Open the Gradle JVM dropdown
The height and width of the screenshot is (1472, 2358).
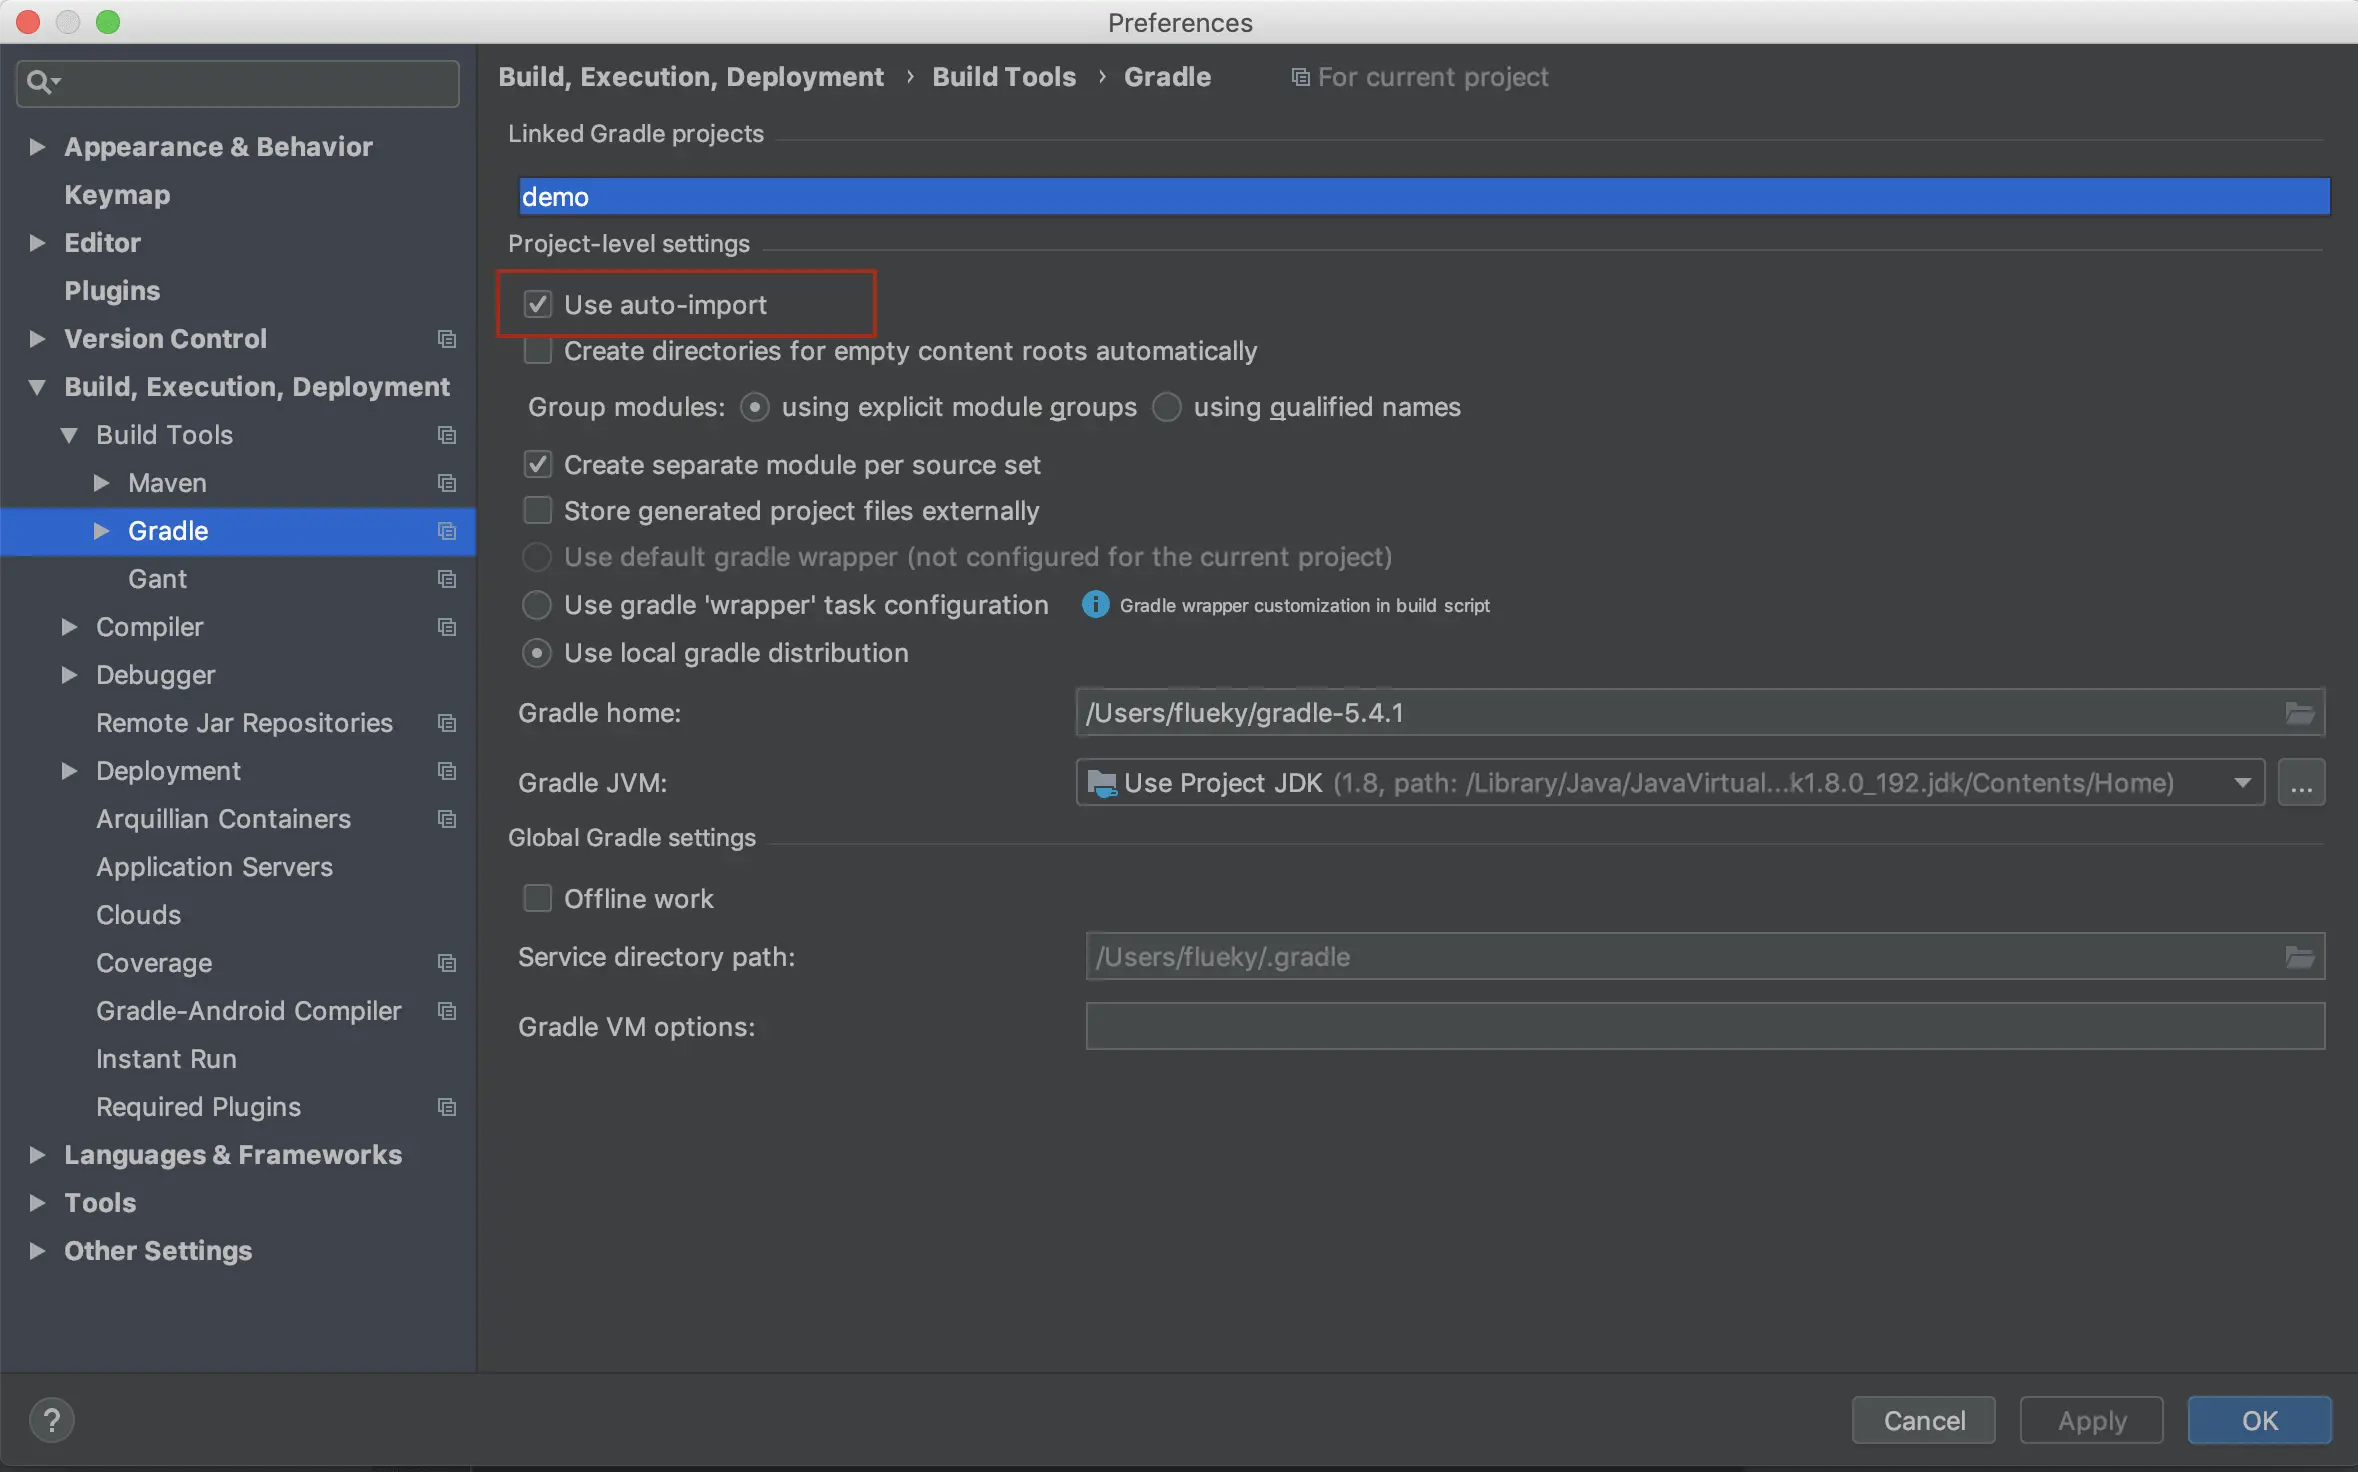(2242, 783)
